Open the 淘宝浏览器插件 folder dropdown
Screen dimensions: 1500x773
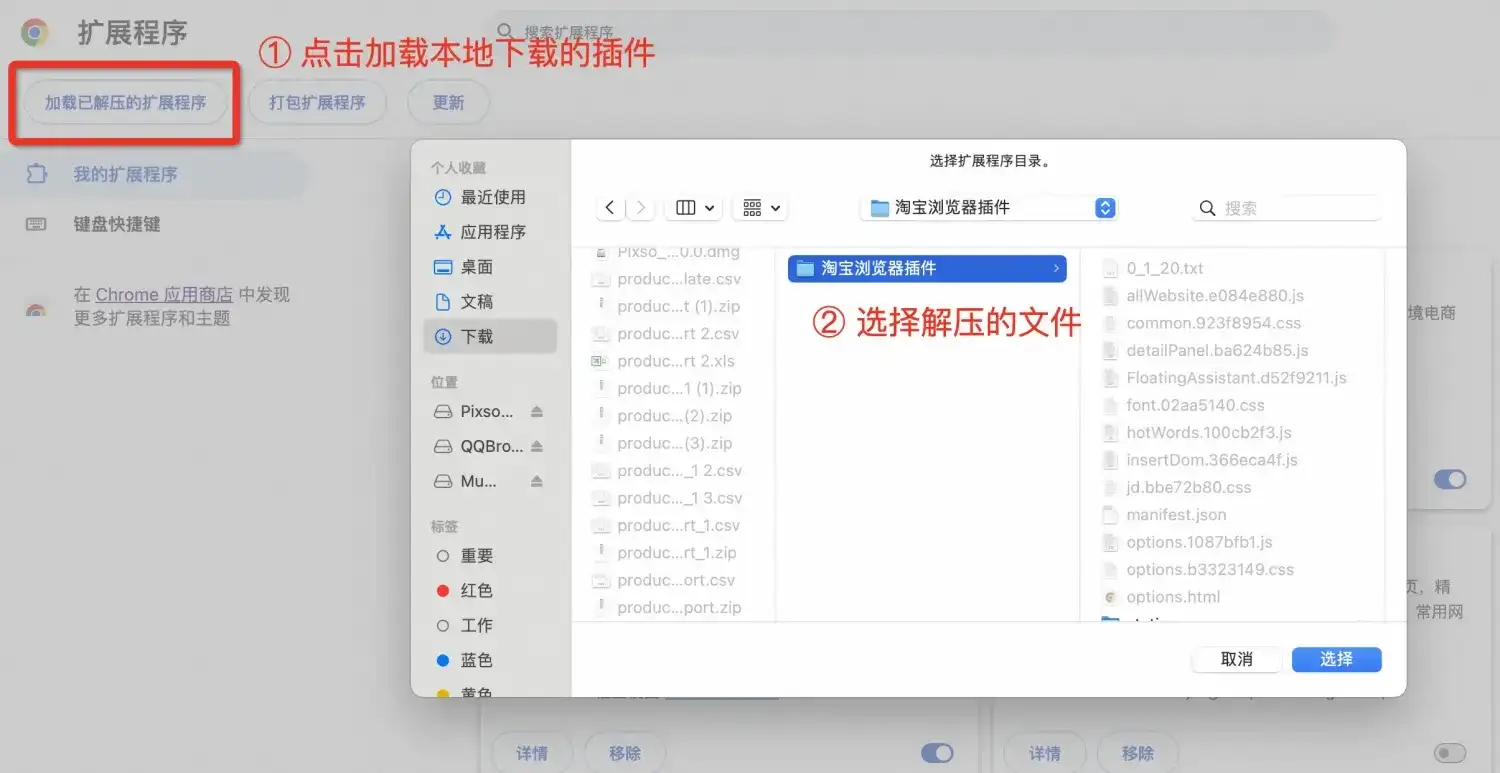[1104, 207]
